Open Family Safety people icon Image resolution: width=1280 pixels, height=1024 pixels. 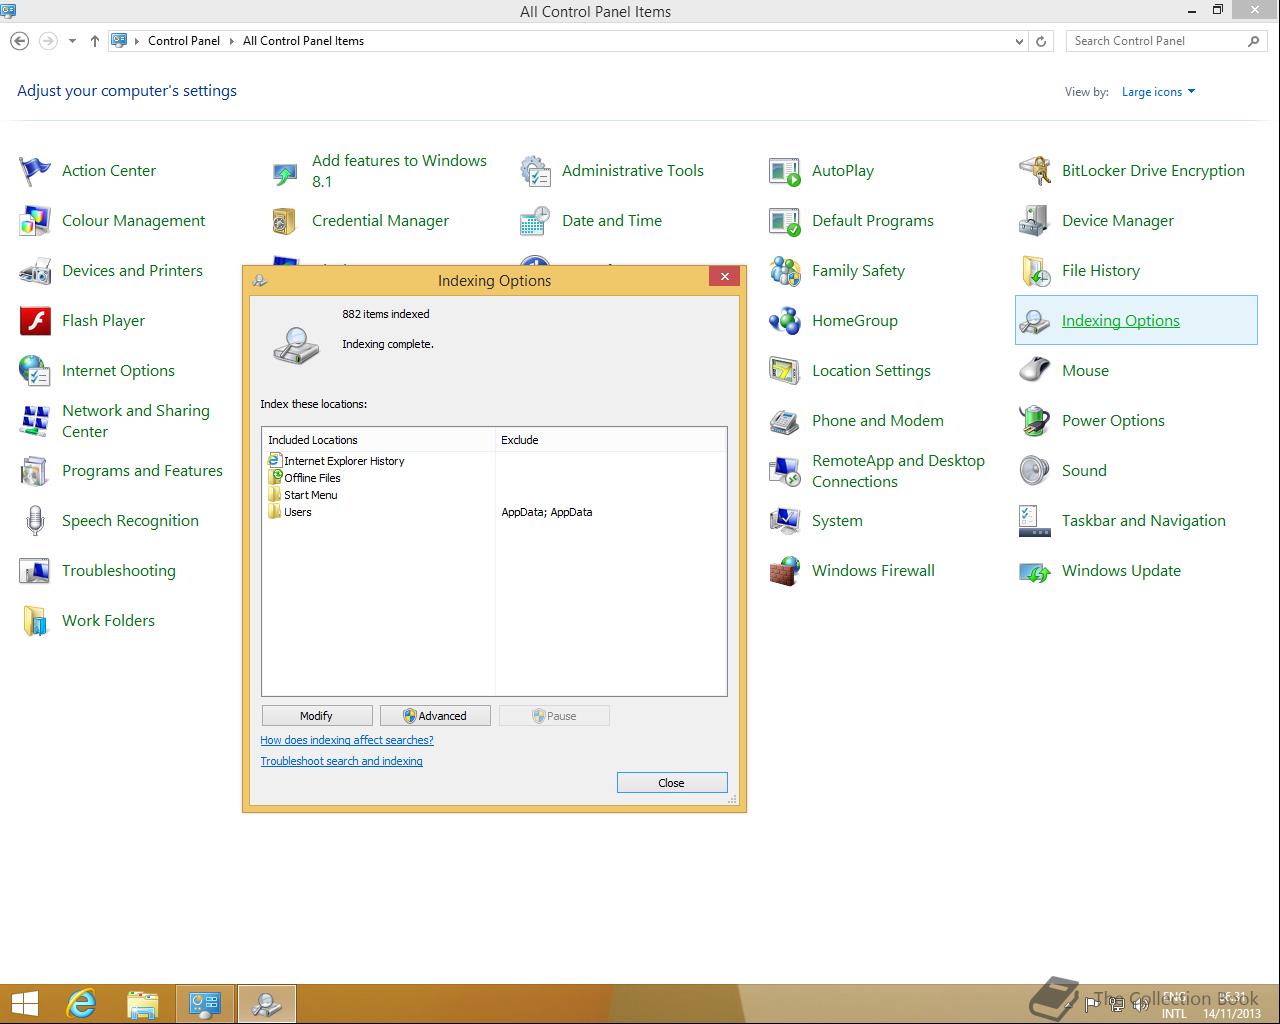click(x=785, y=271)
